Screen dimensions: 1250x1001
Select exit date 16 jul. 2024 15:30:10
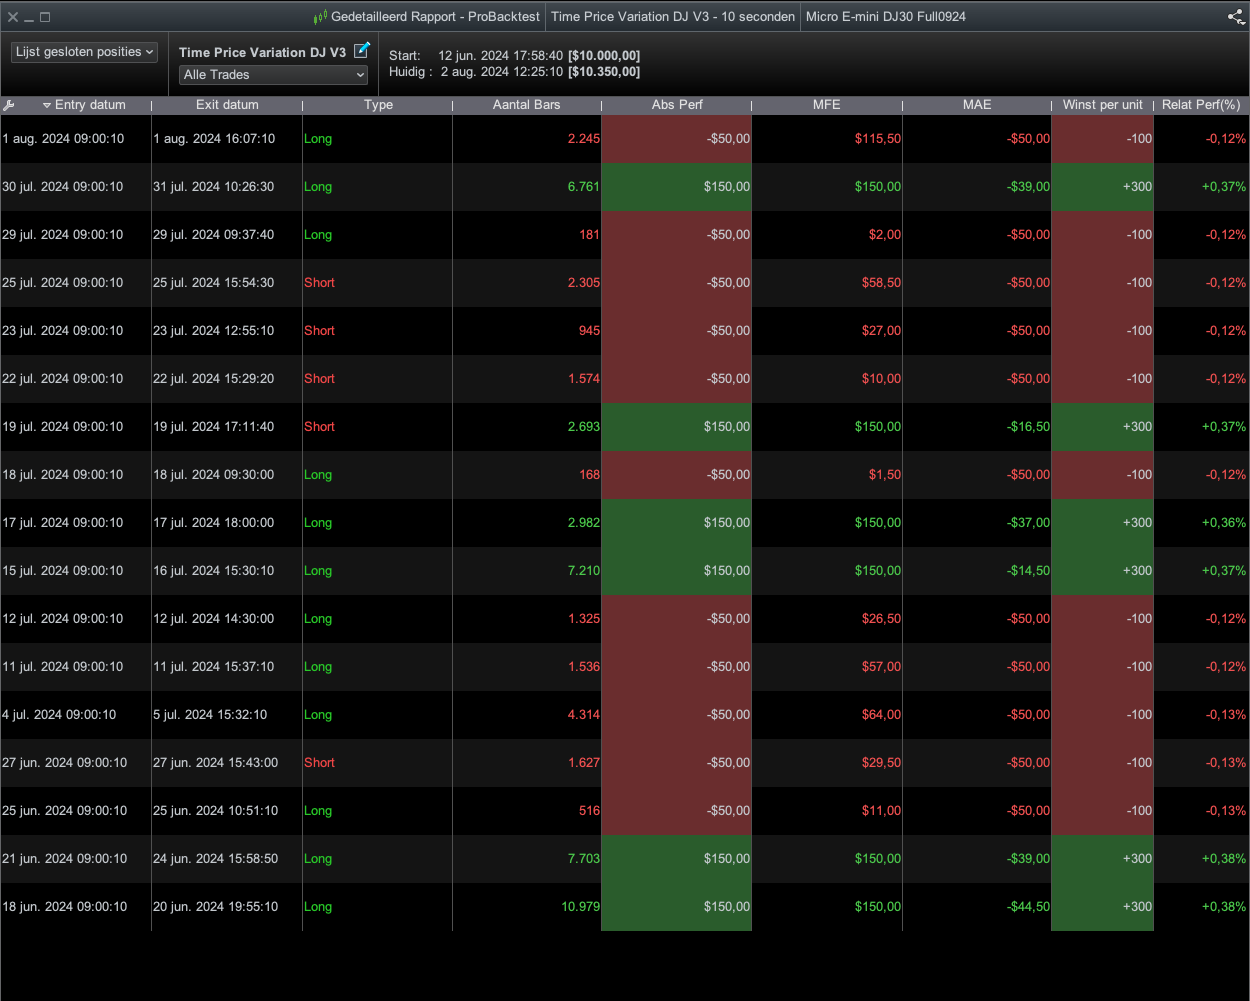(213, 571)
